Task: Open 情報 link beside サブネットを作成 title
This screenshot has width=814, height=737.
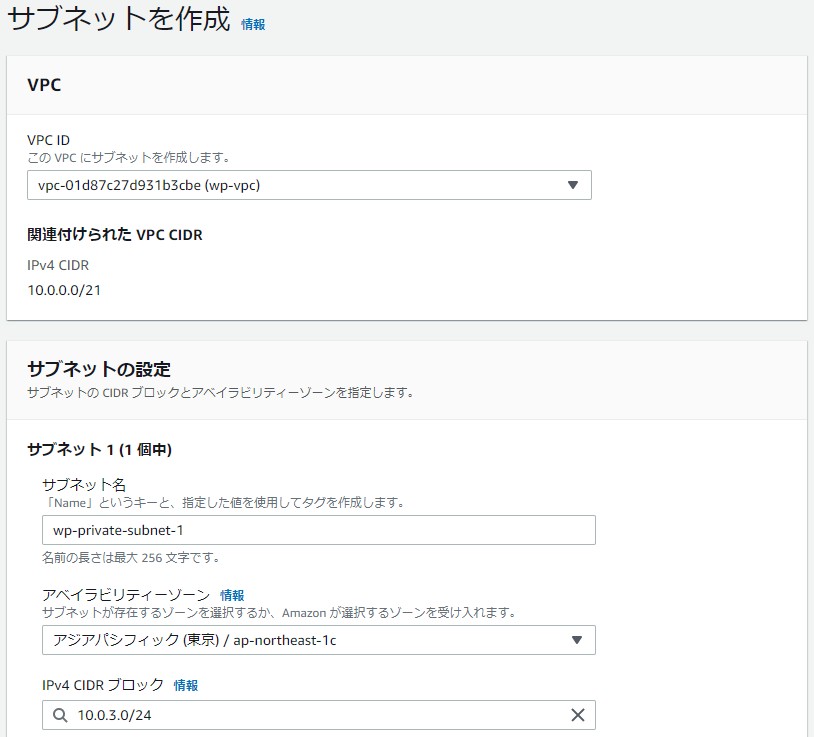Action: tap(252, 24)
